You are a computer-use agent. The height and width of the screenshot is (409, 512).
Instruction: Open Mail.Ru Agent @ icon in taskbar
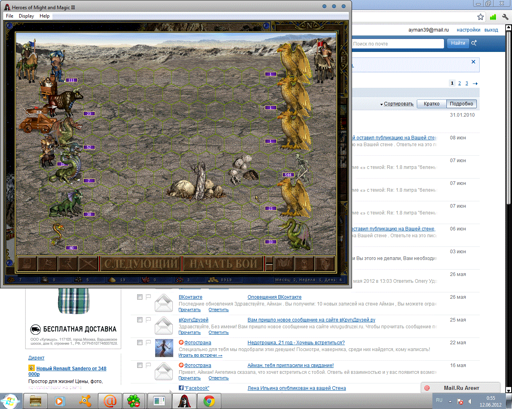point(110,401)
